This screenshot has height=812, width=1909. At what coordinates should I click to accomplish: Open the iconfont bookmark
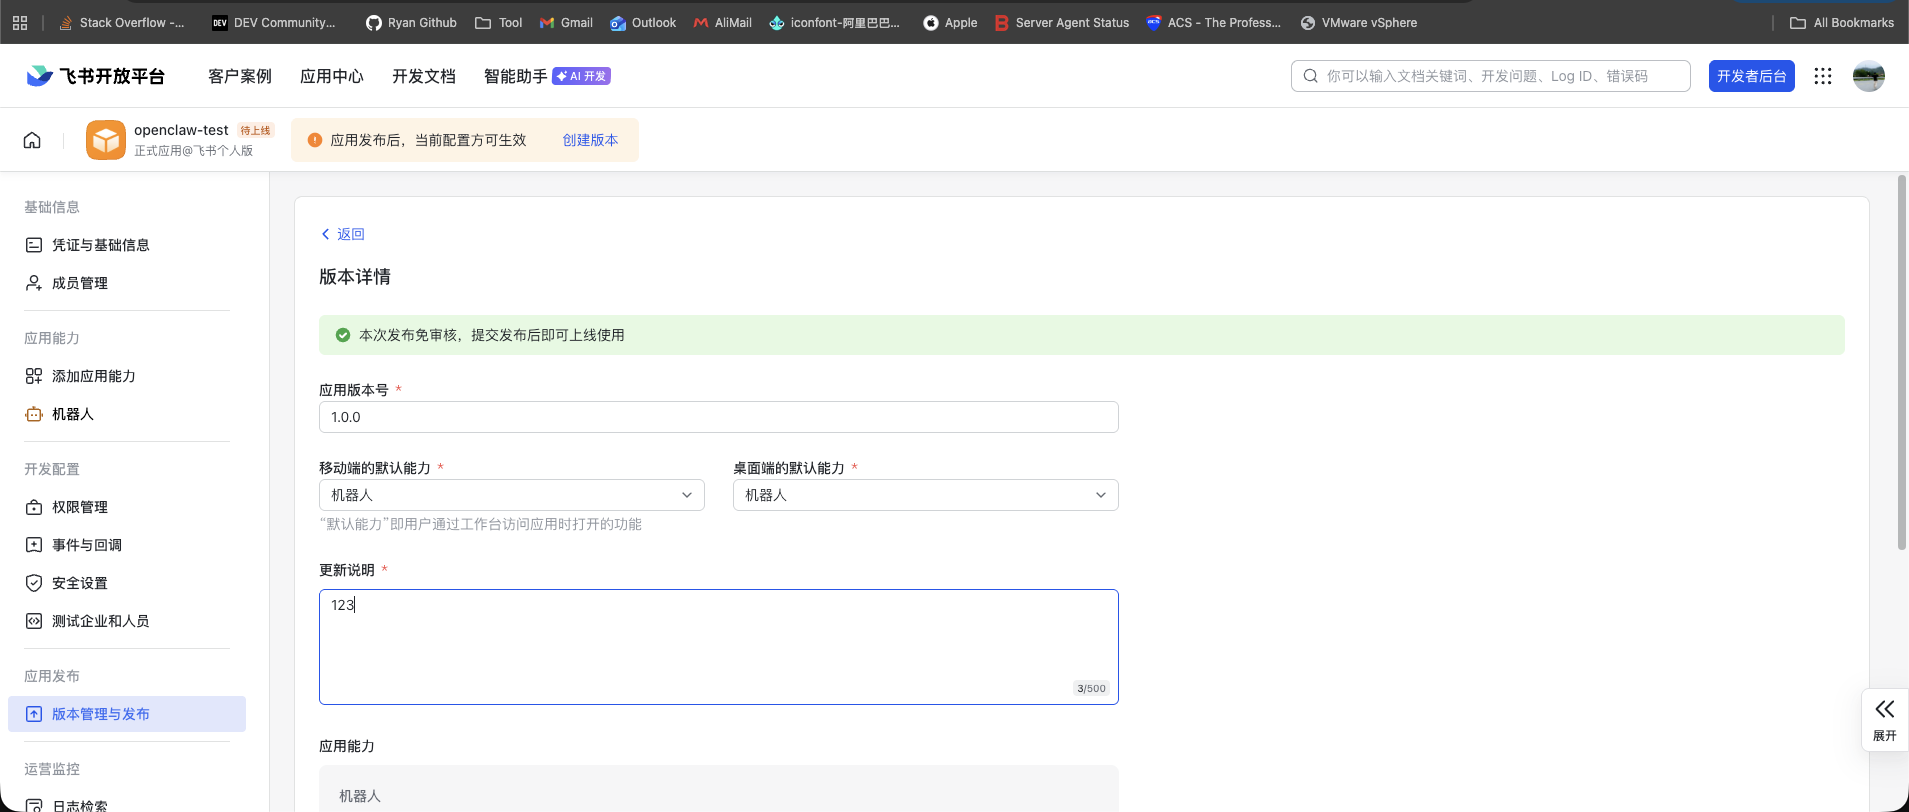(835, 22)
